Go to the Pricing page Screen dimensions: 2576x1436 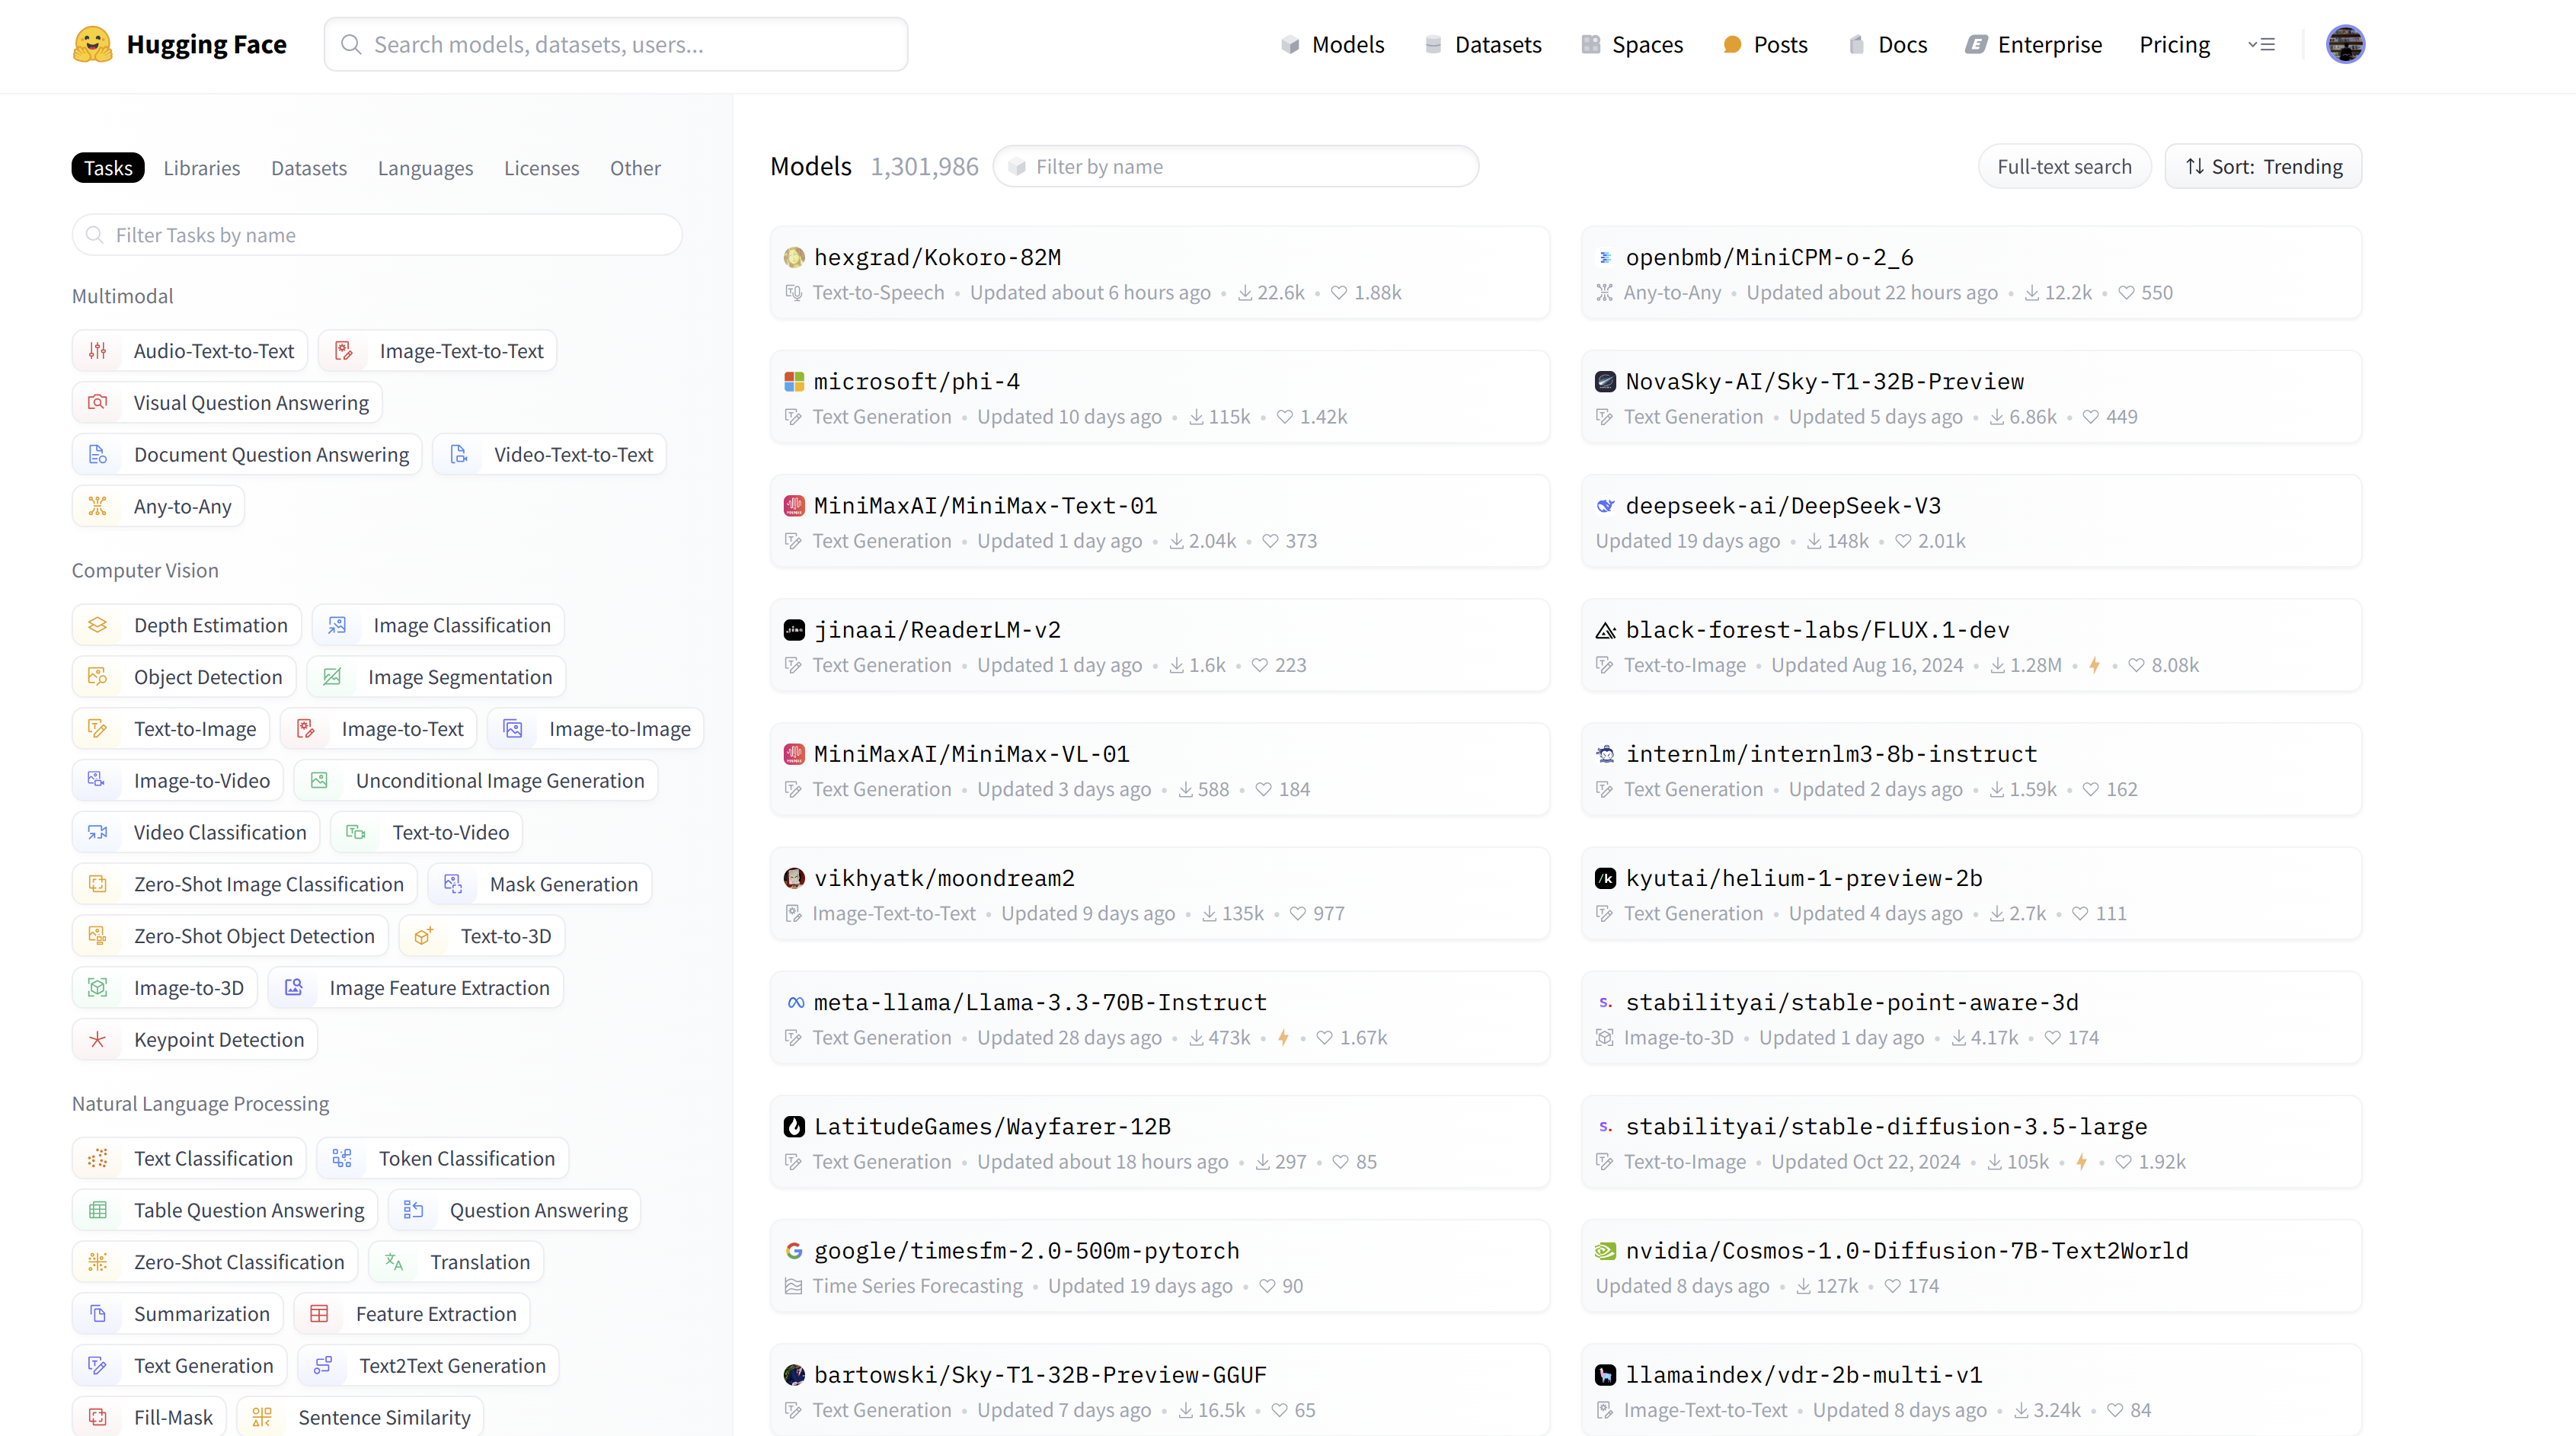(2174, 44)
